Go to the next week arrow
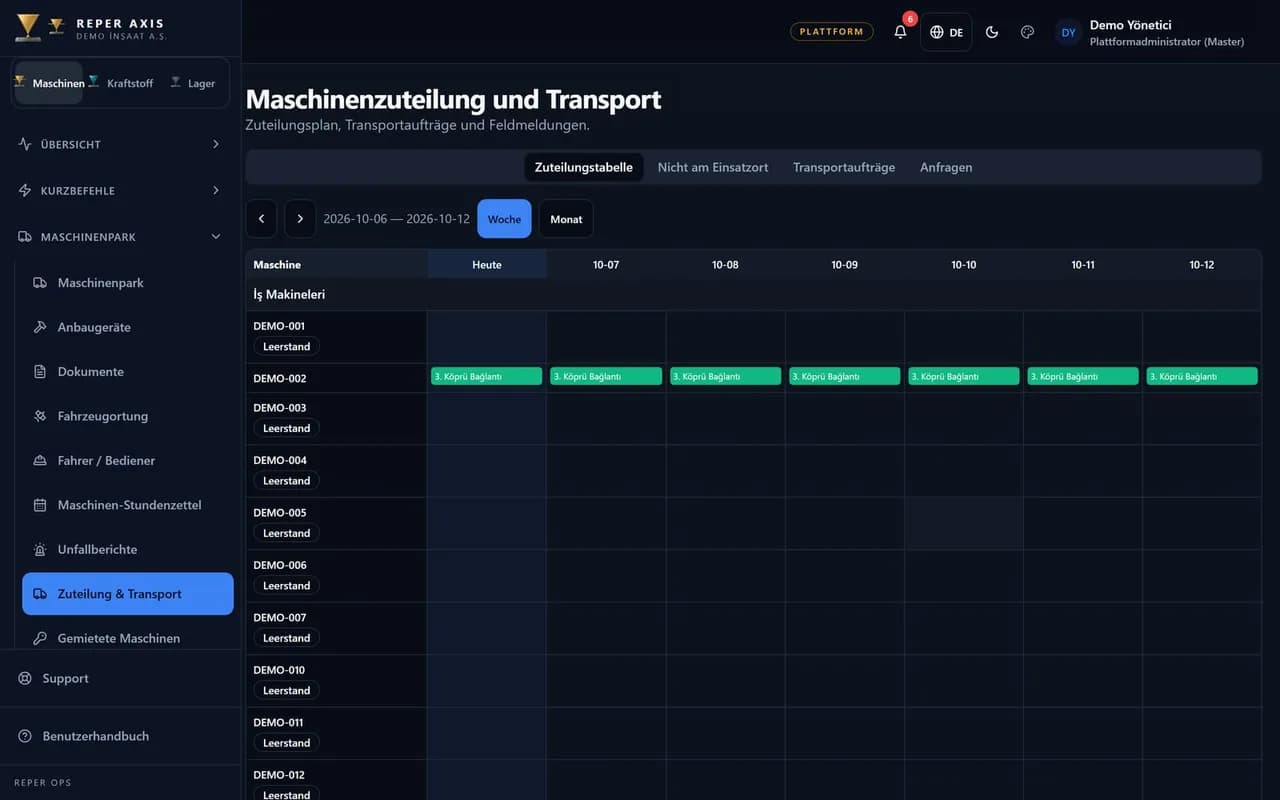This screenshot has height=800, width=1280. tap(300, 219)
